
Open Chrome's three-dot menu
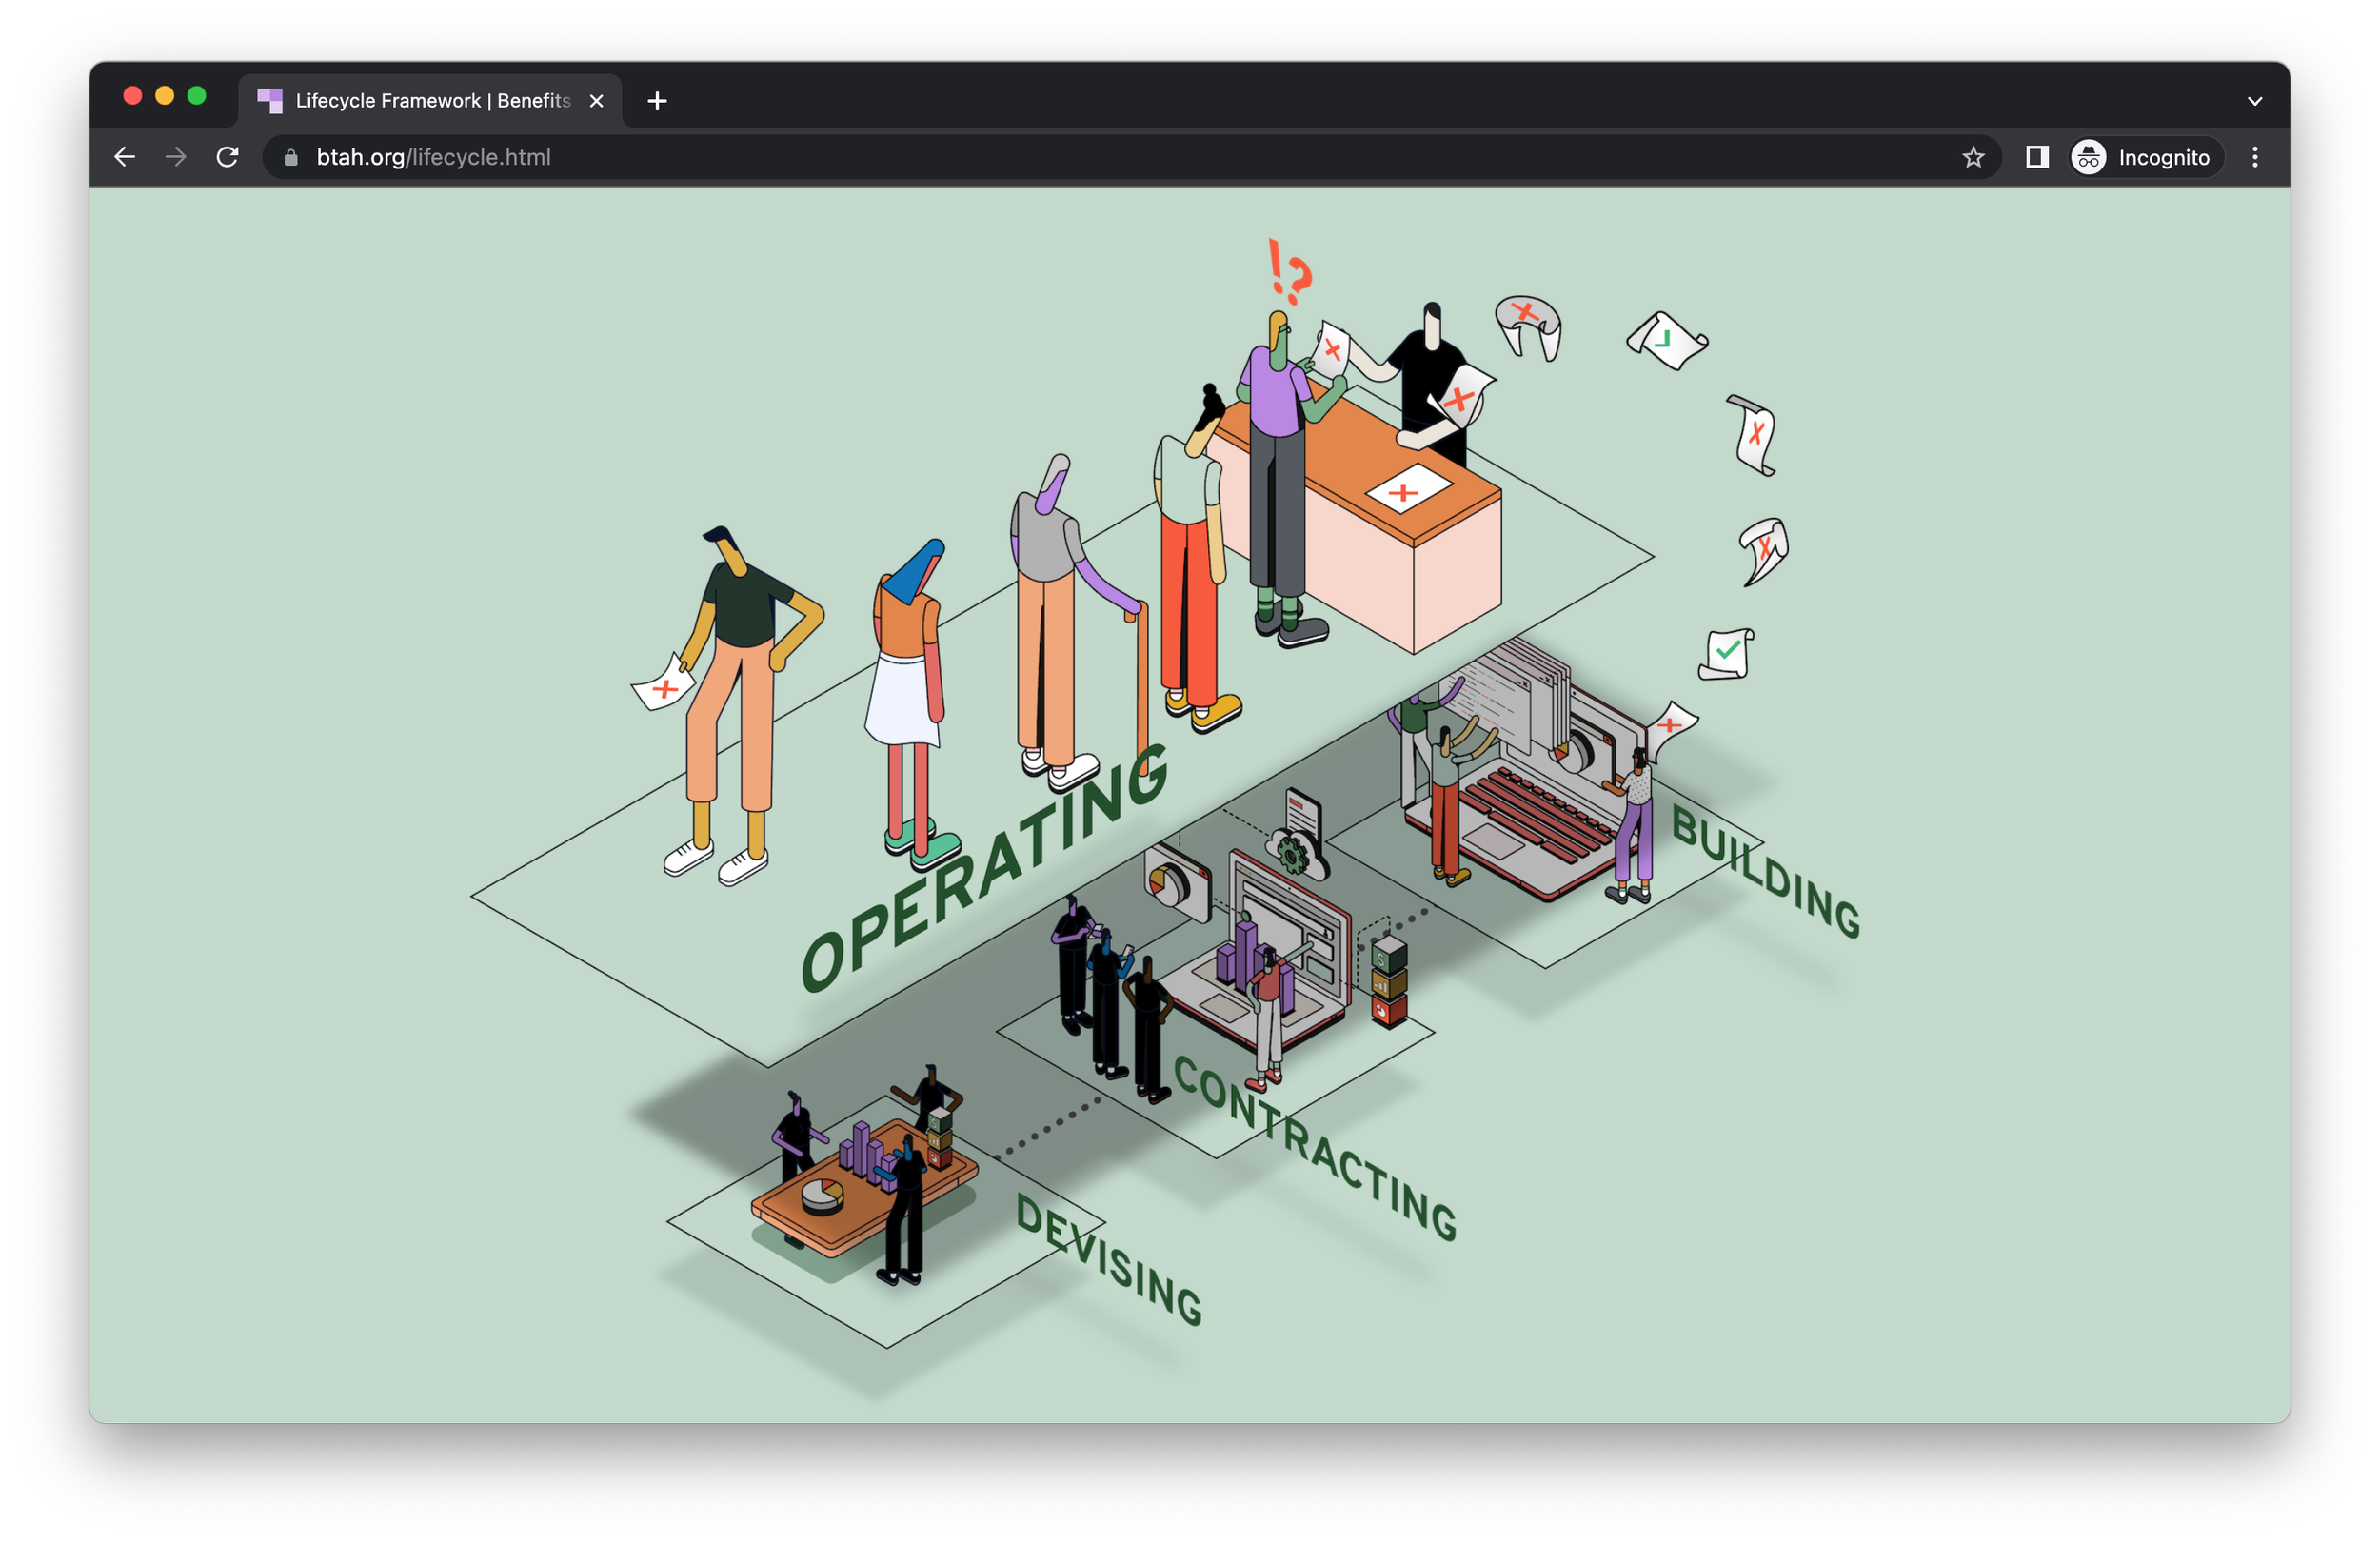pos(2254,157)
